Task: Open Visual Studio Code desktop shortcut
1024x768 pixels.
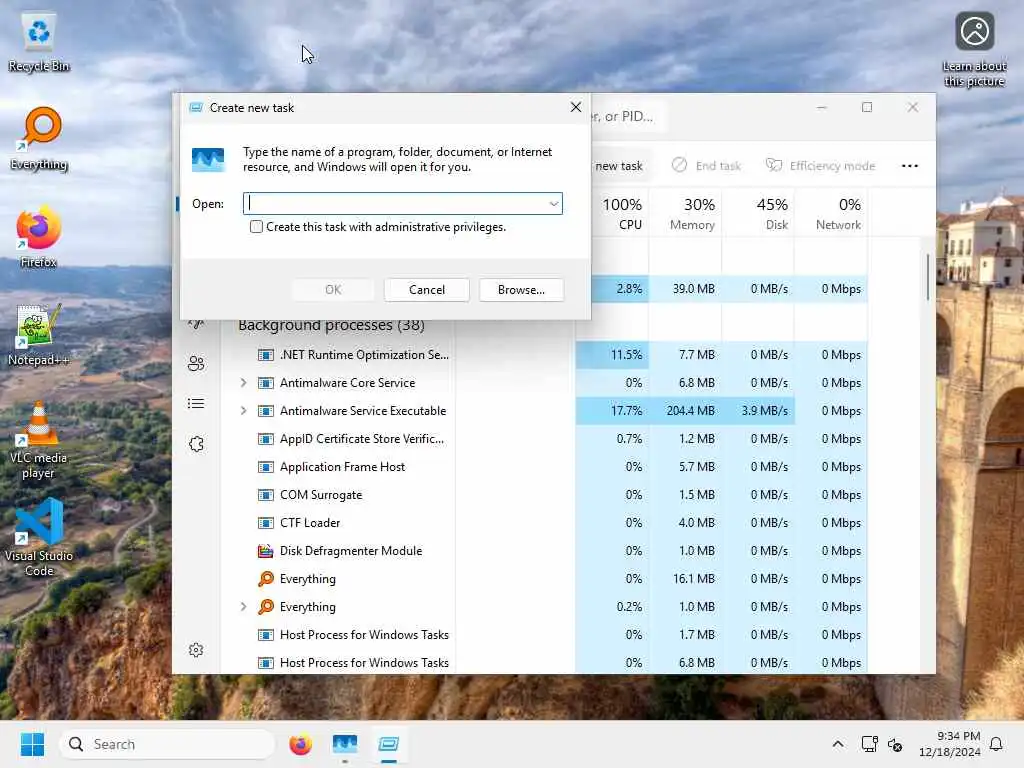Action: [x=39, y=537]
